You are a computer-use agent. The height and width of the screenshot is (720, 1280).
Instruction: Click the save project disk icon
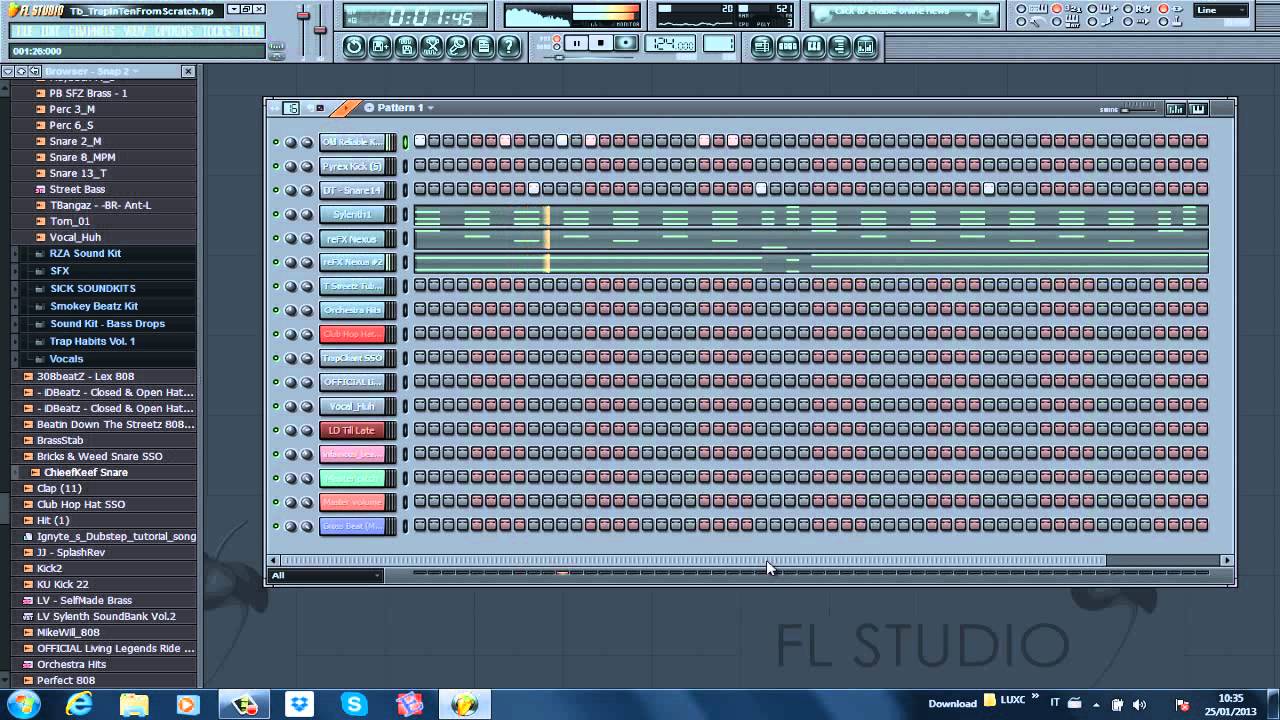point(406,46)
